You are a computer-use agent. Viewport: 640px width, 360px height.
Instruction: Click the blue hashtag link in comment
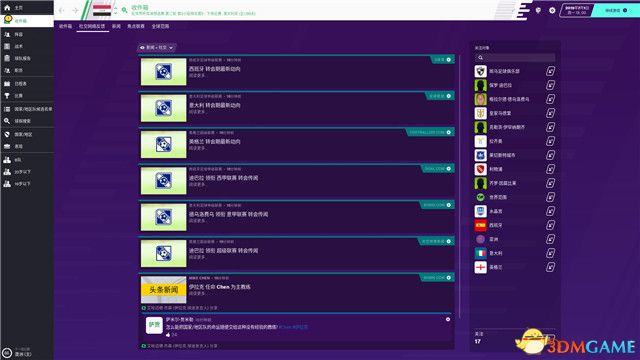(x=293, y=327)
